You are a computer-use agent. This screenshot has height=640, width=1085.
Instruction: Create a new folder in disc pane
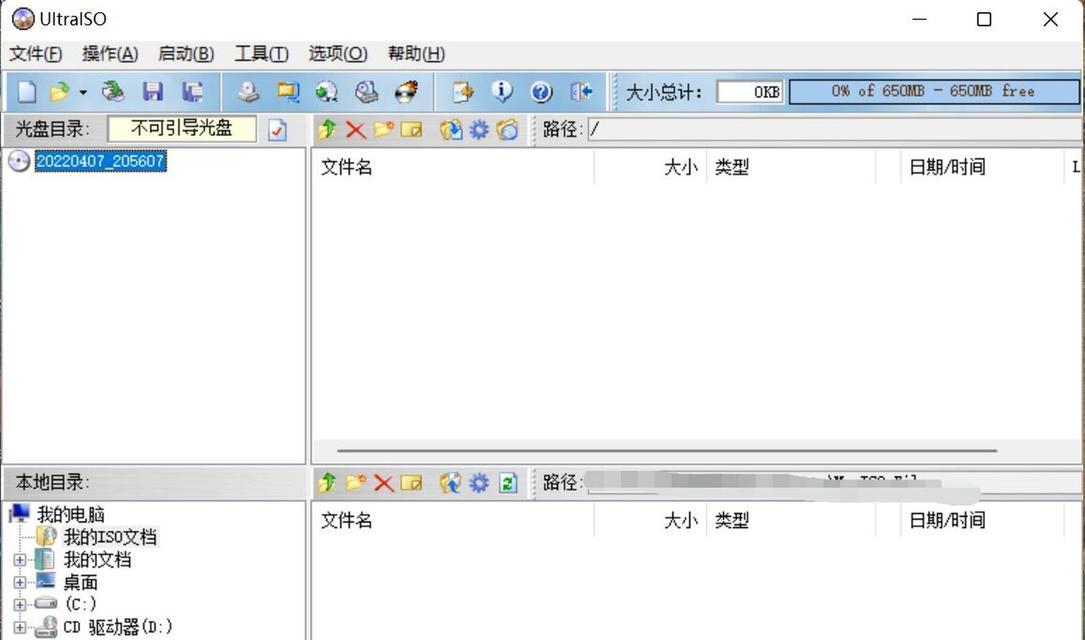tap(383, 129)
